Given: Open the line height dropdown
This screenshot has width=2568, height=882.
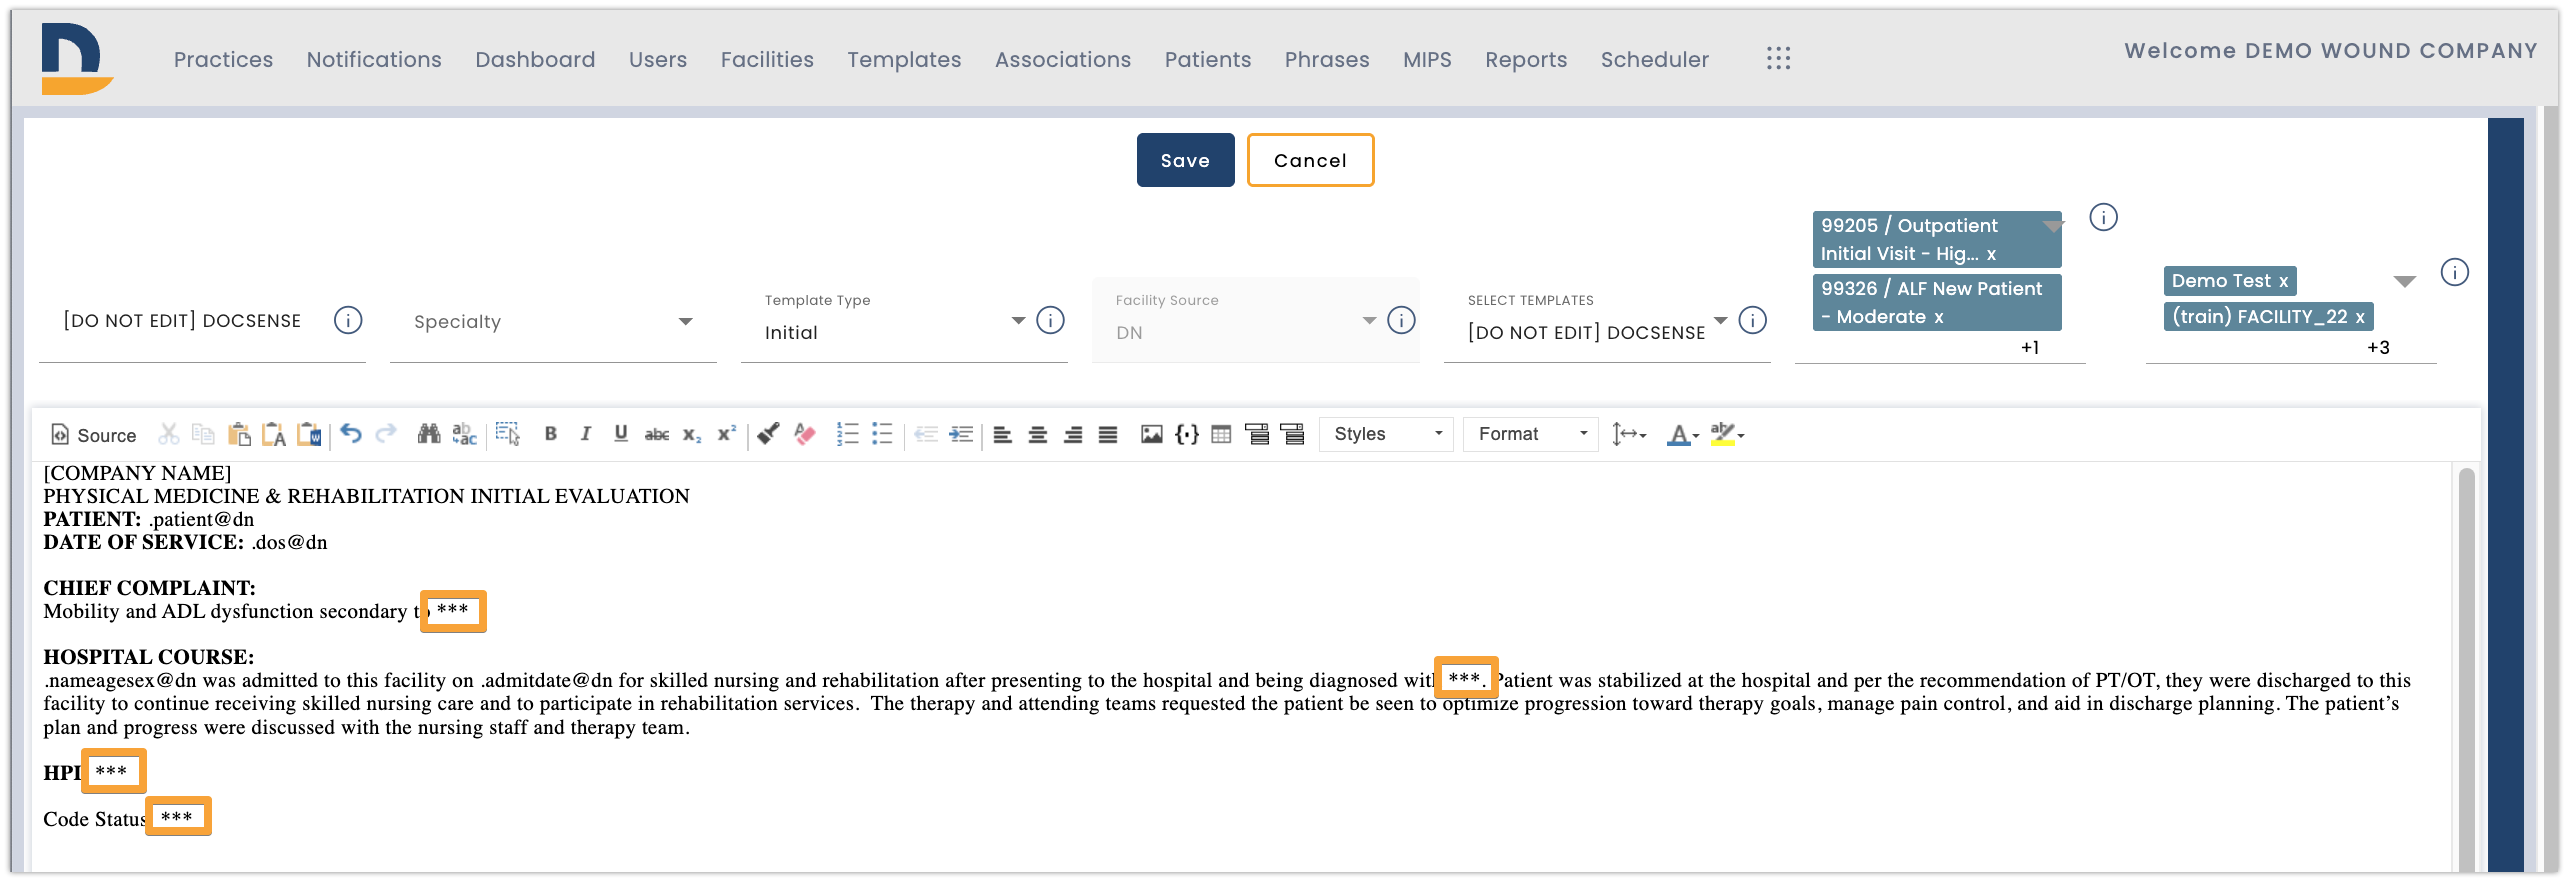Looking at the screenshot, I should [x=1629, y=434].
